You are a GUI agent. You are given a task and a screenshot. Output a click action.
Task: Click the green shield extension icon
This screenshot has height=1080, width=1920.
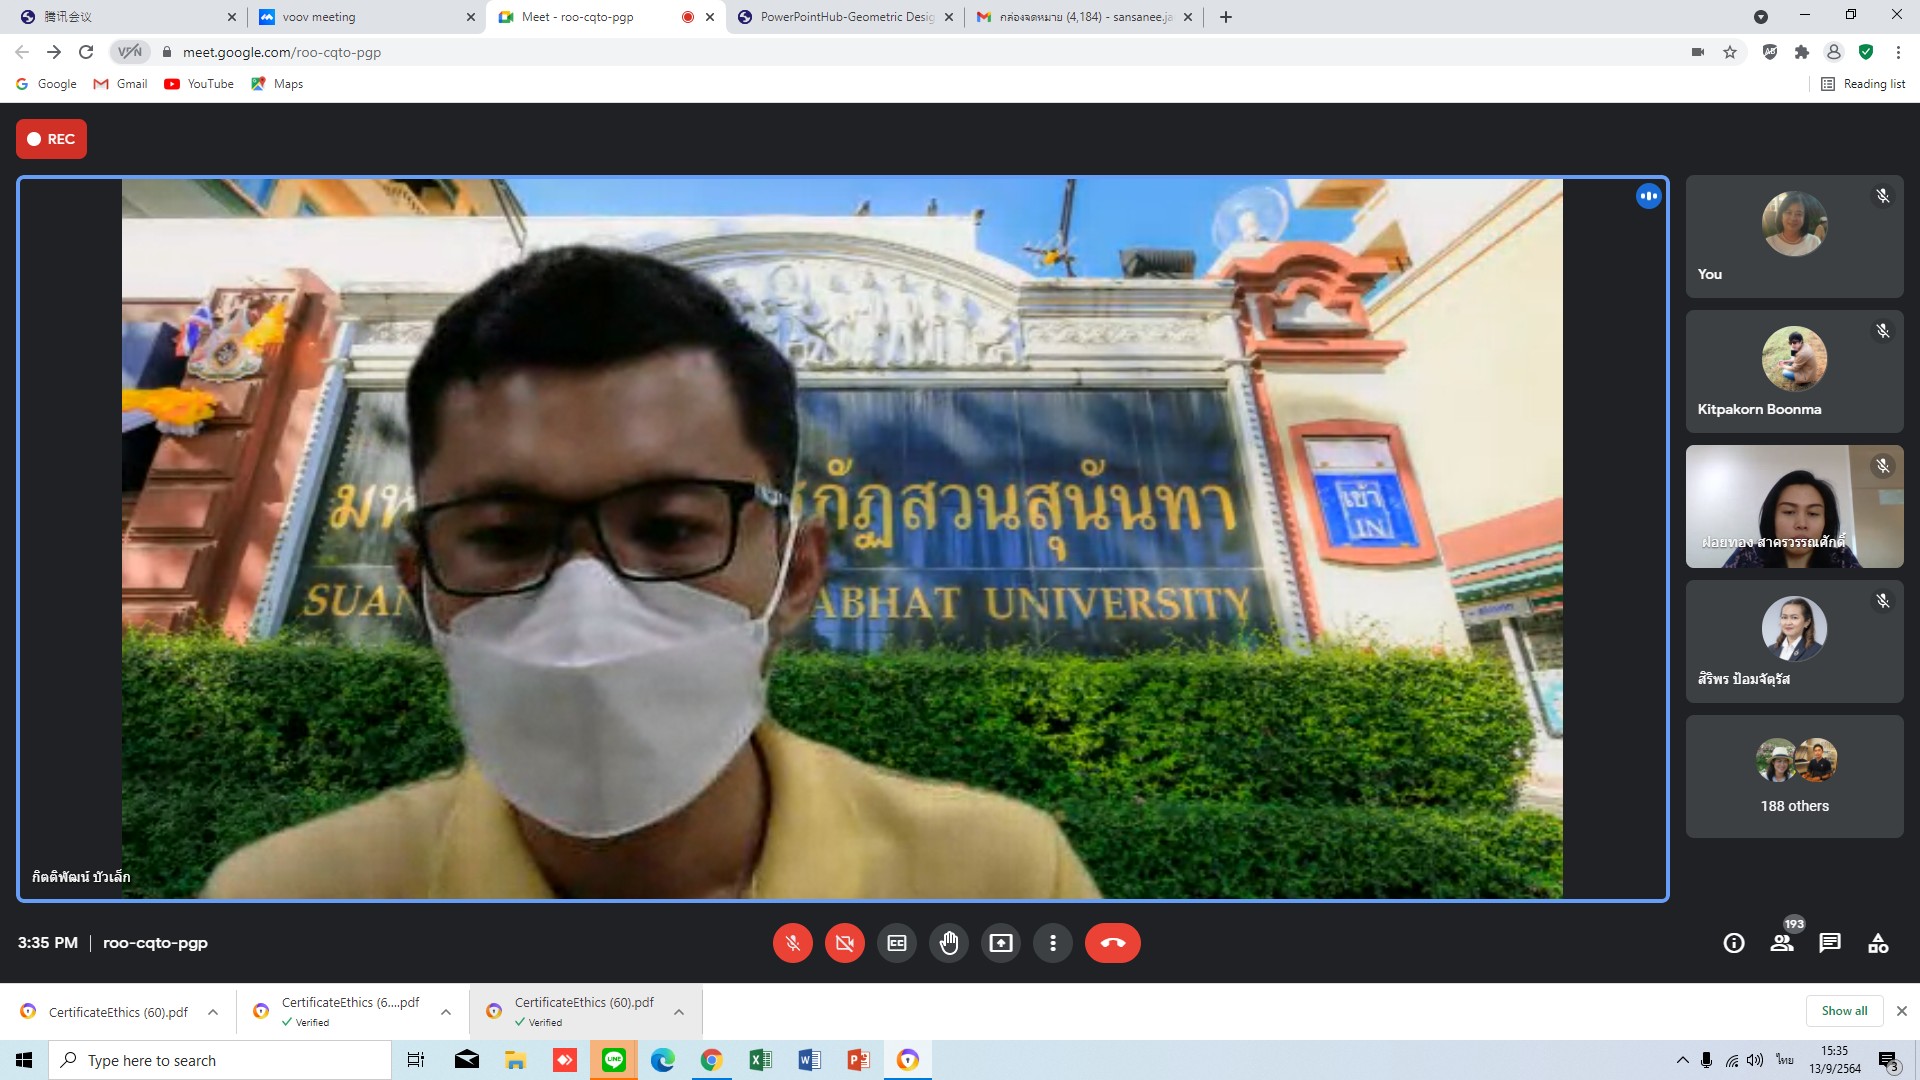(1866, 52)
